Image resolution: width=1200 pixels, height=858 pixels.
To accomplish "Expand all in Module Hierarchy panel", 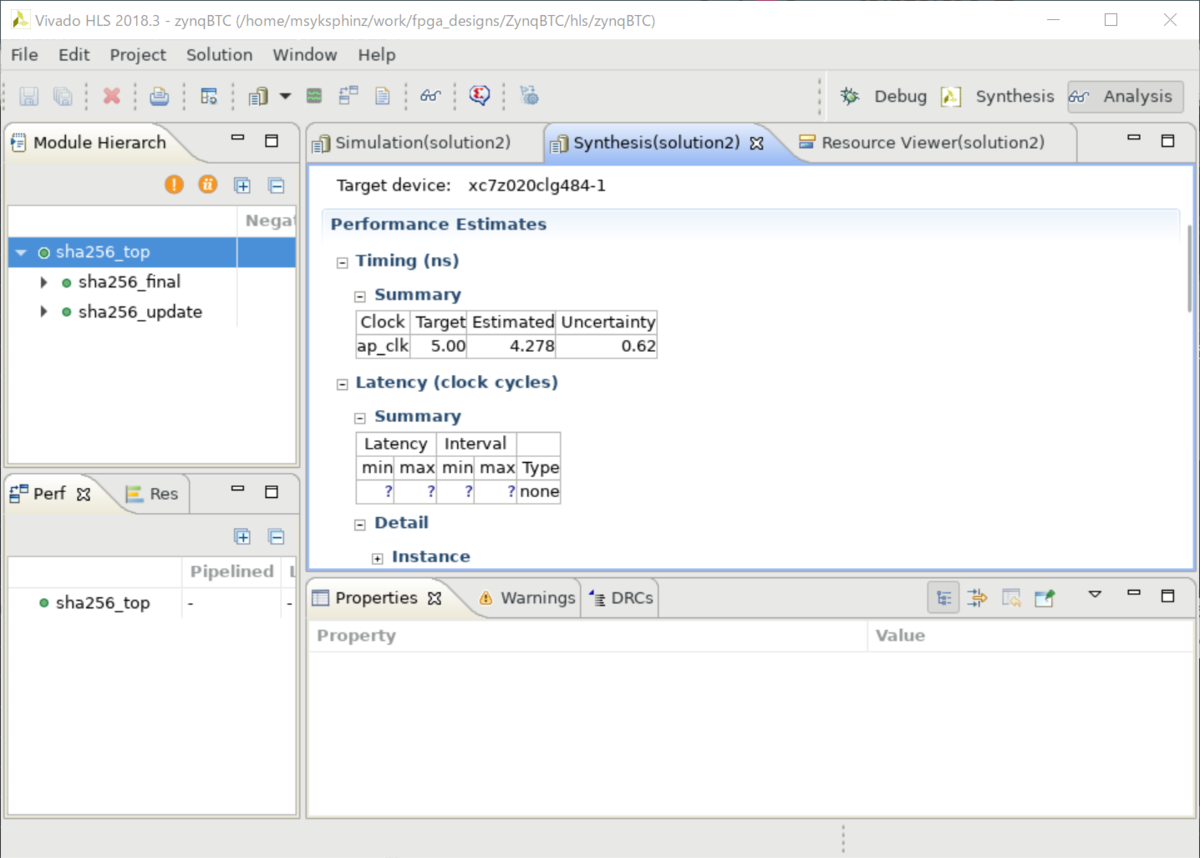I will point(242,185).
